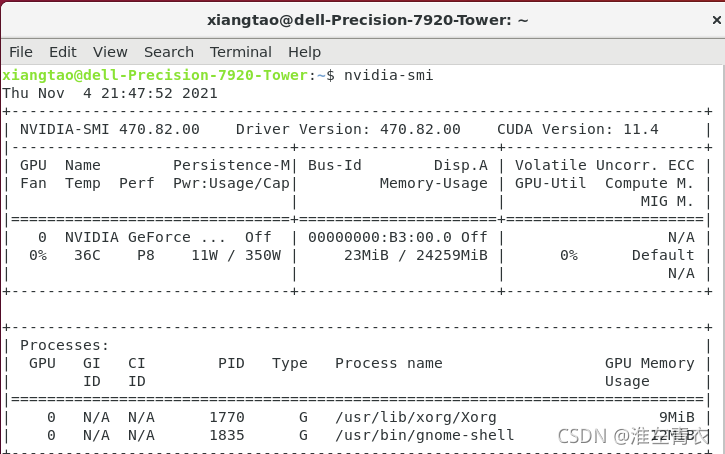Click the terminal window title bar text
Screen dimensions: 725x454
point(368,20)
